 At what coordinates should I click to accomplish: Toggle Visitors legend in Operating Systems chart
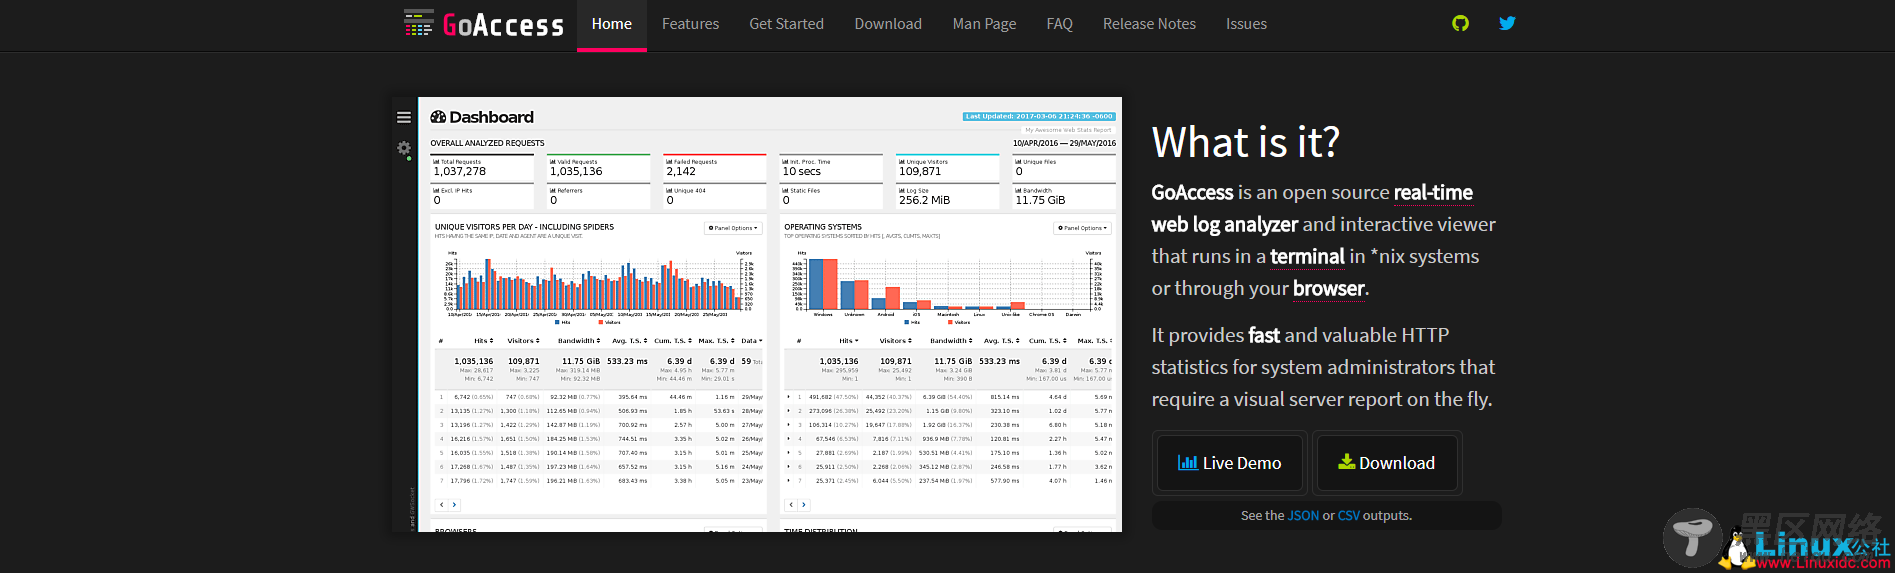point(959,322)
